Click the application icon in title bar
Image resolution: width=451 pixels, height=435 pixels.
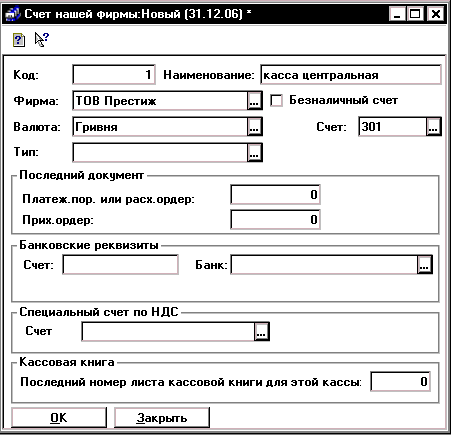[x=12, y=14]
